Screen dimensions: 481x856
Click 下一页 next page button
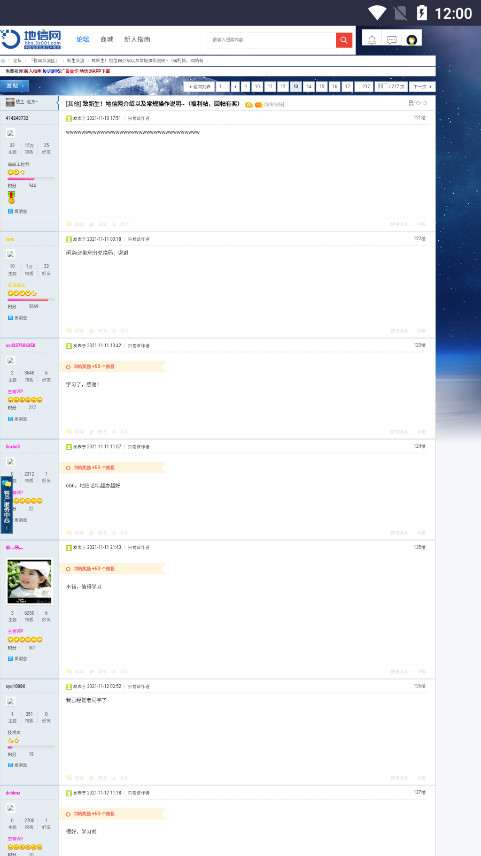pos(422,86)
